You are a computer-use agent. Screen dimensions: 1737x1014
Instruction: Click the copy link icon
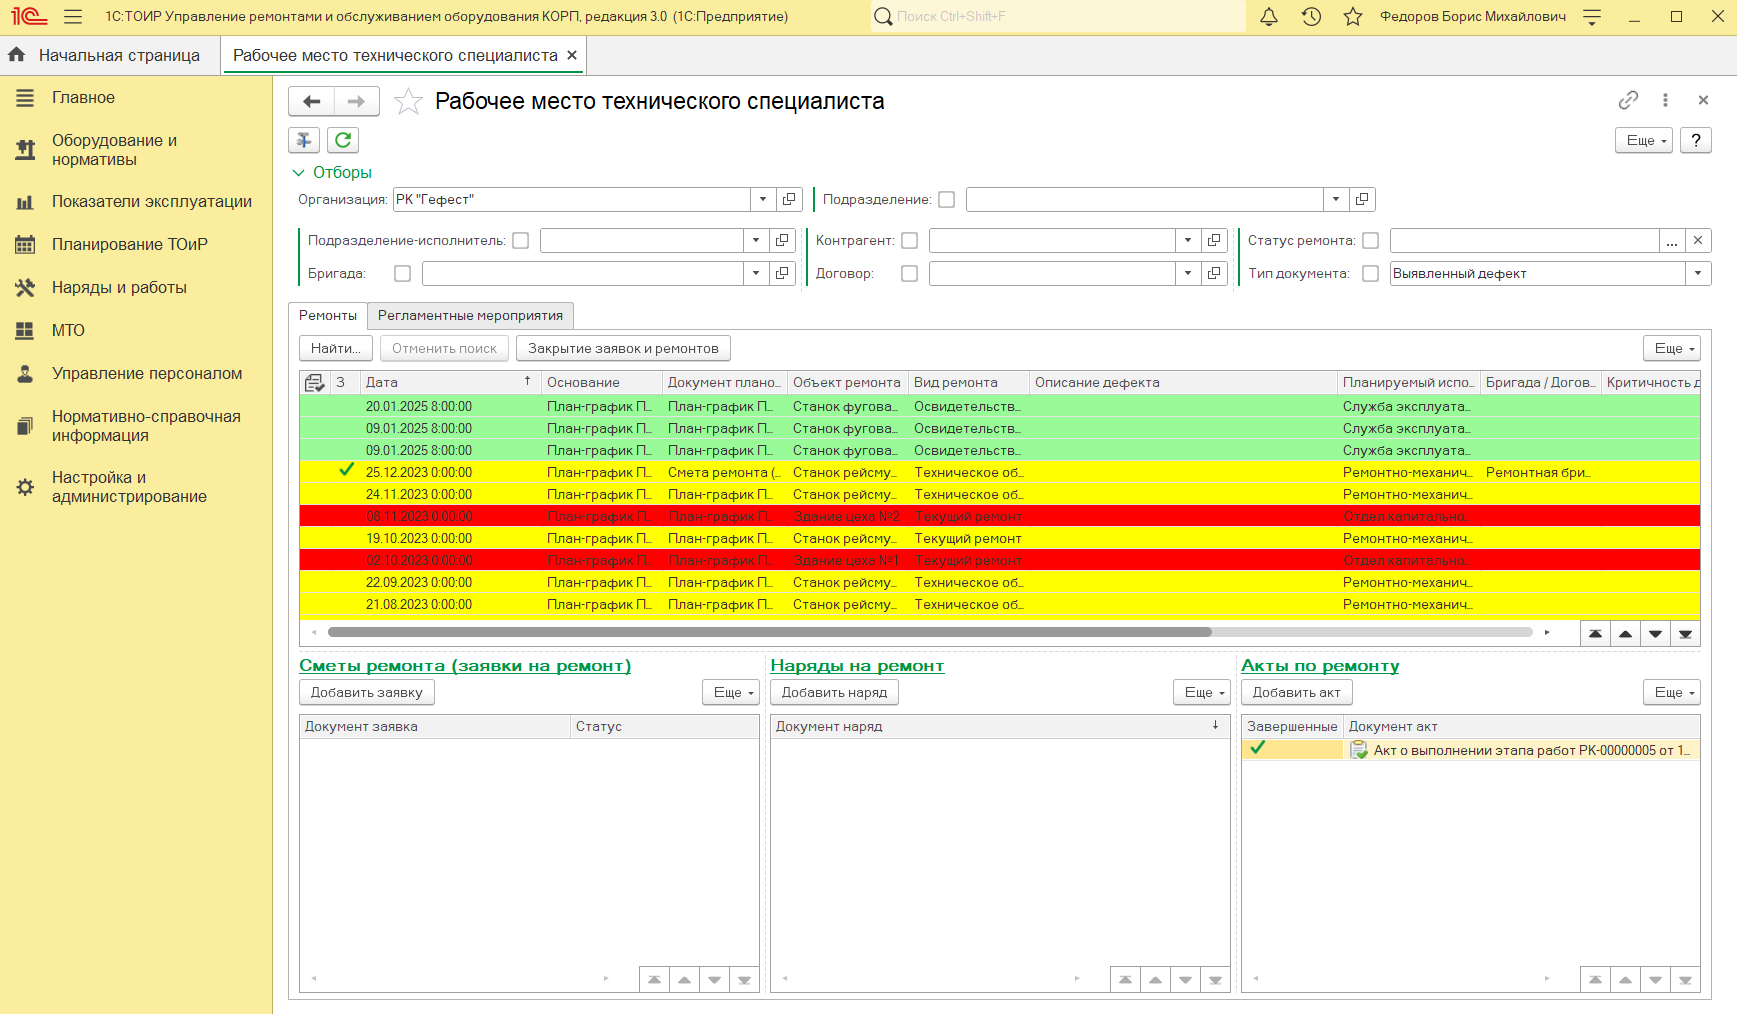point(1628,100)
